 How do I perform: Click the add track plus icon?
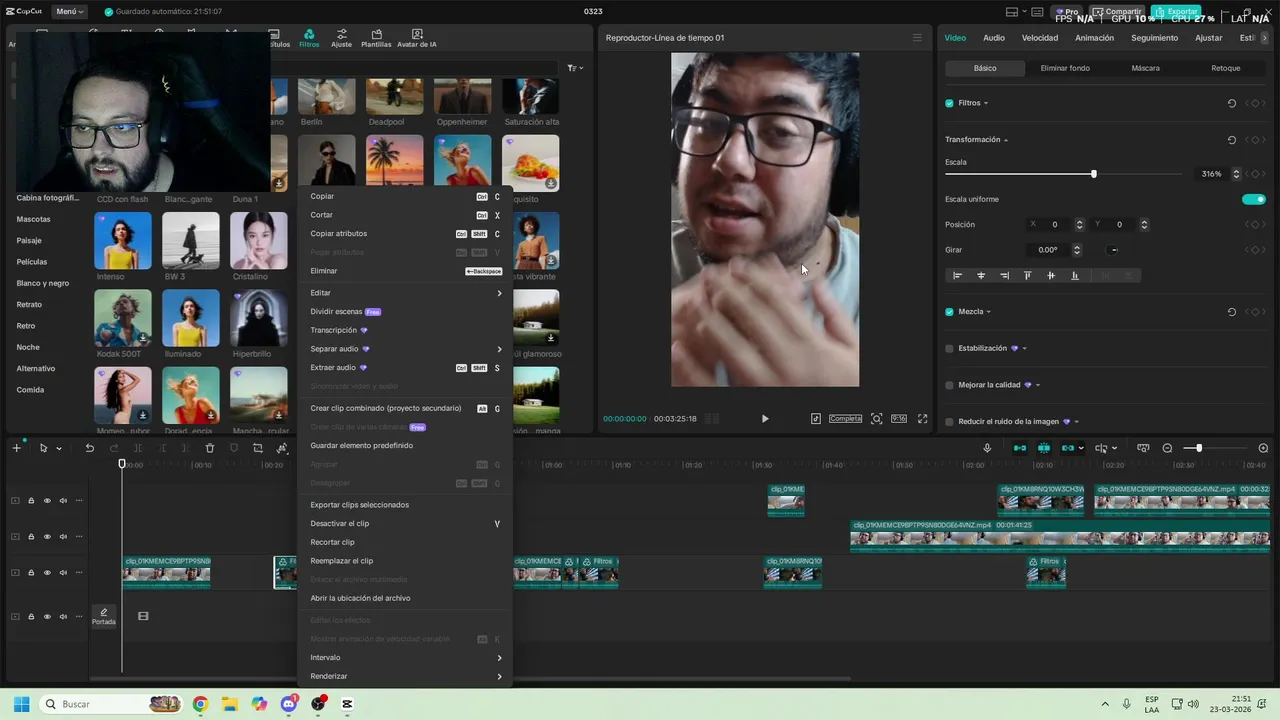coord(16,448)
